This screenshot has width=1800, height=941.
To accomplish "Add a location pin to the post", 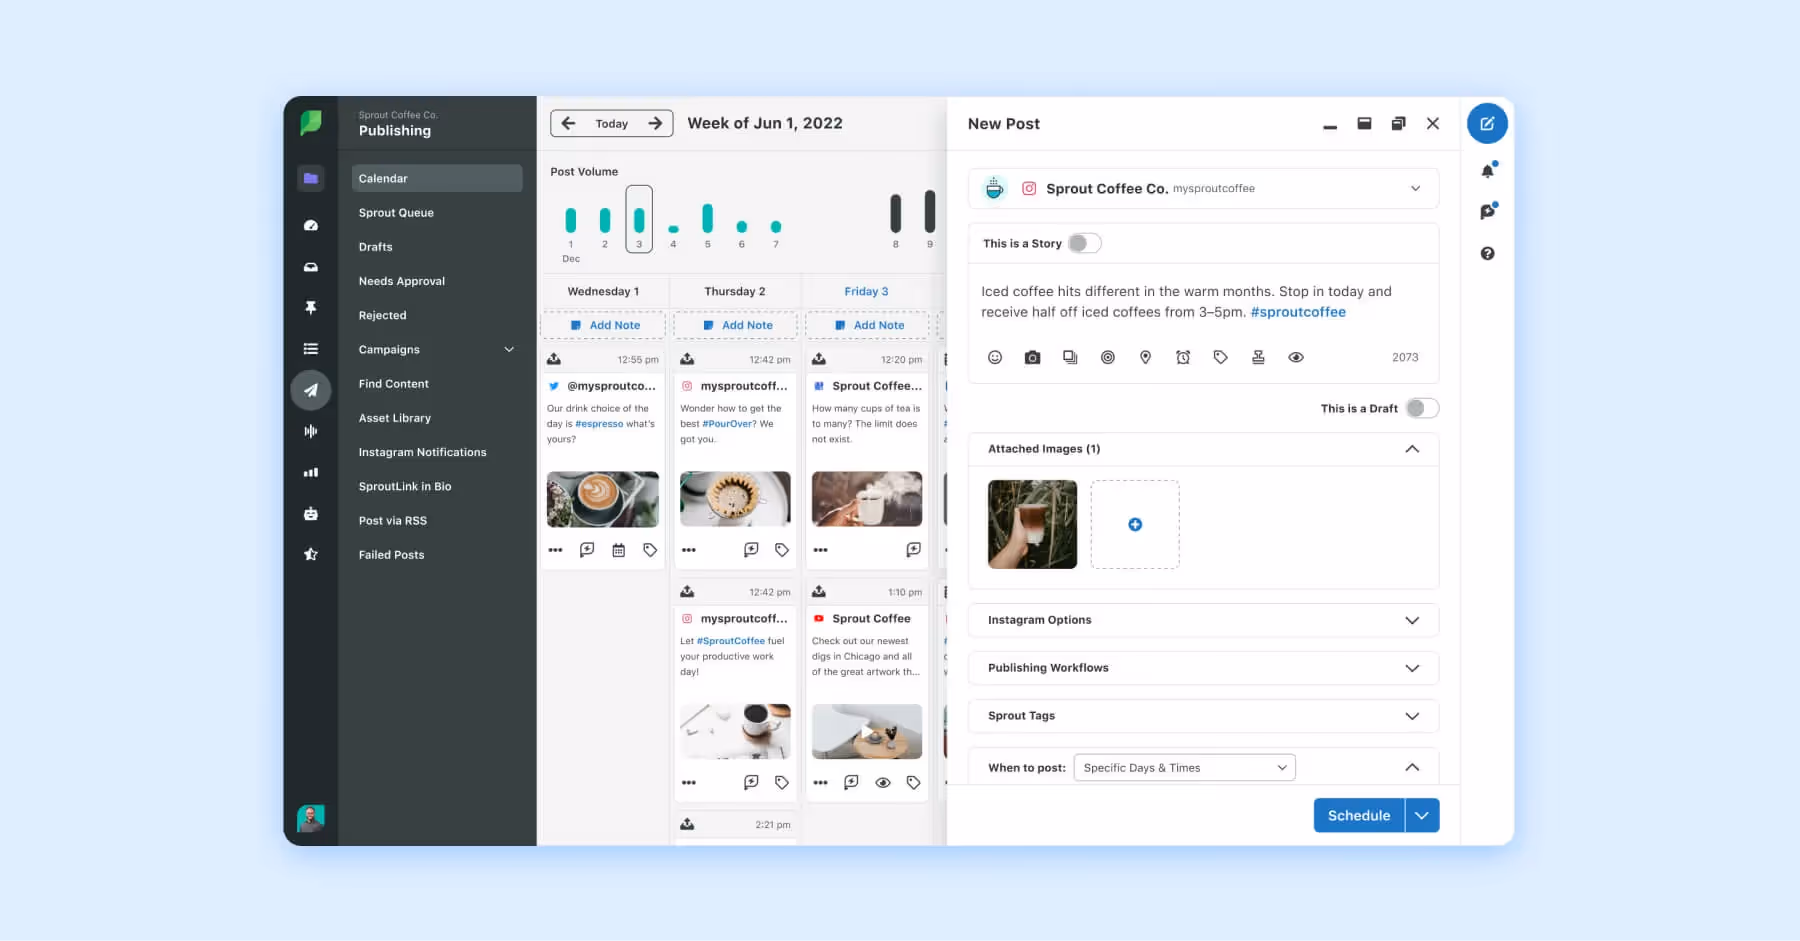I will pyautogui.click(x=1146, y=357).
